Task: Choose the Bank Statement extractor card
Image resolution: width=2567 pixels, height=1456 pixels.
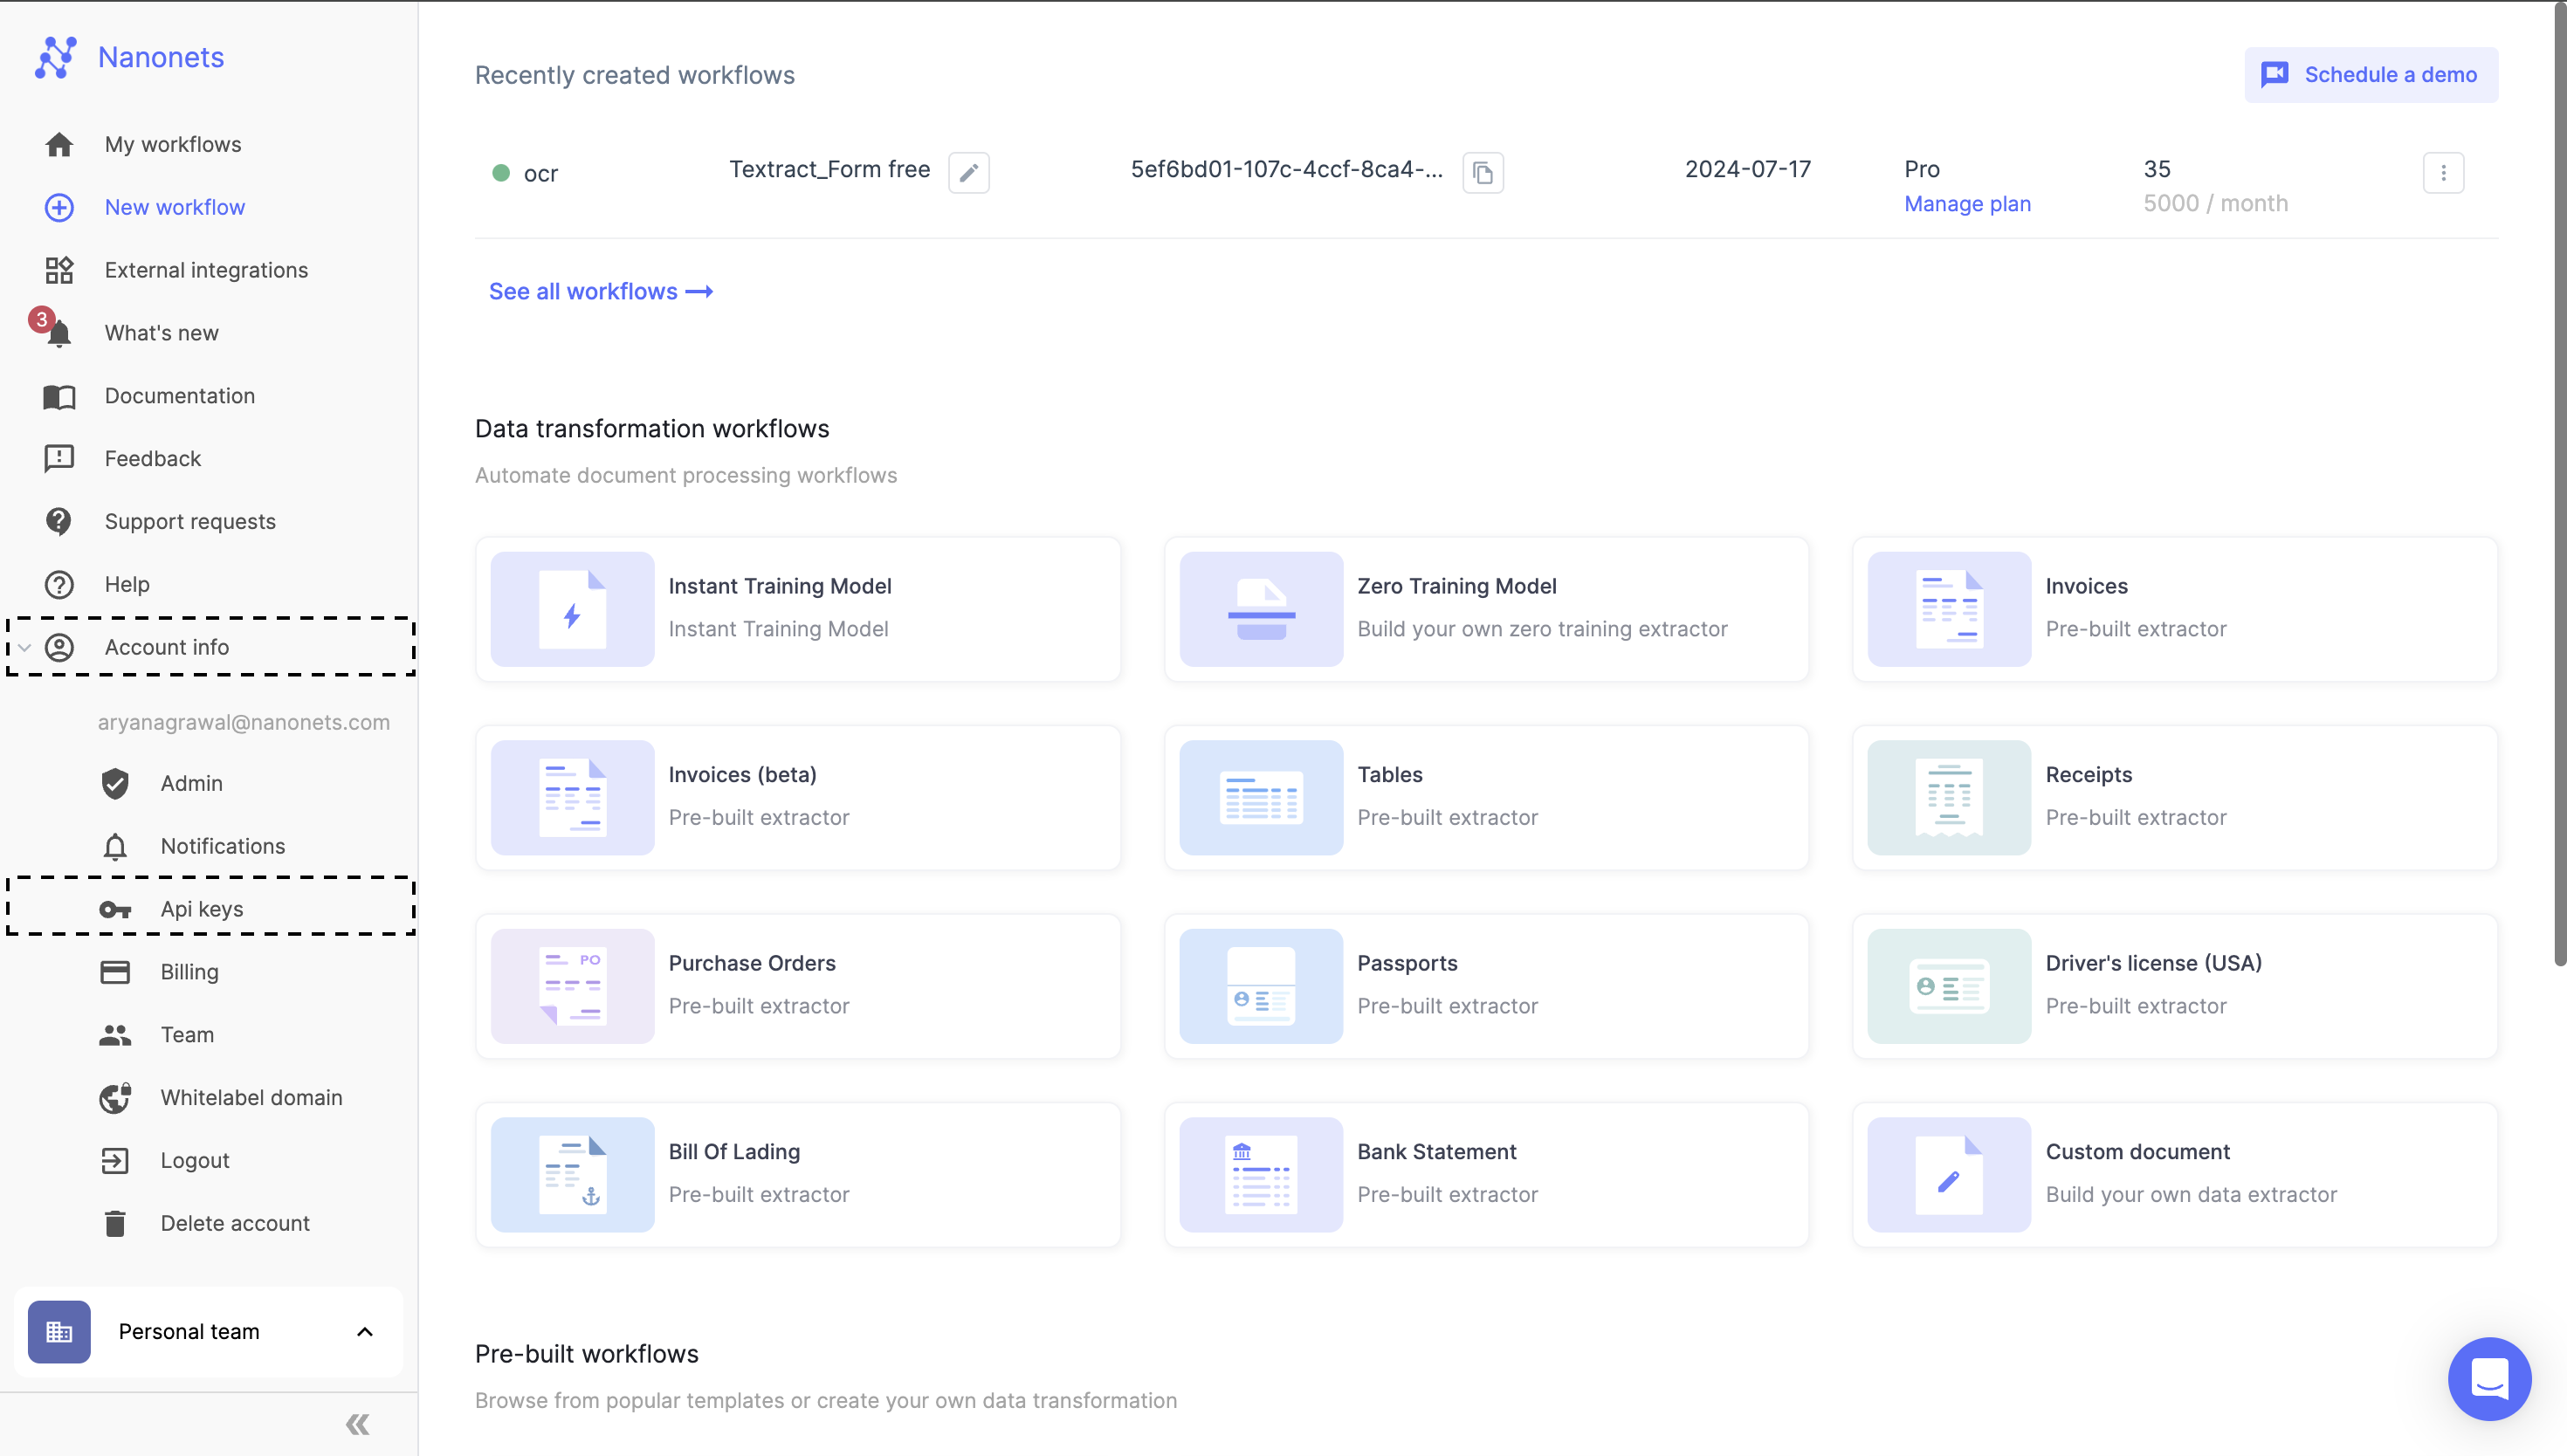Action: point(1486,1175)
